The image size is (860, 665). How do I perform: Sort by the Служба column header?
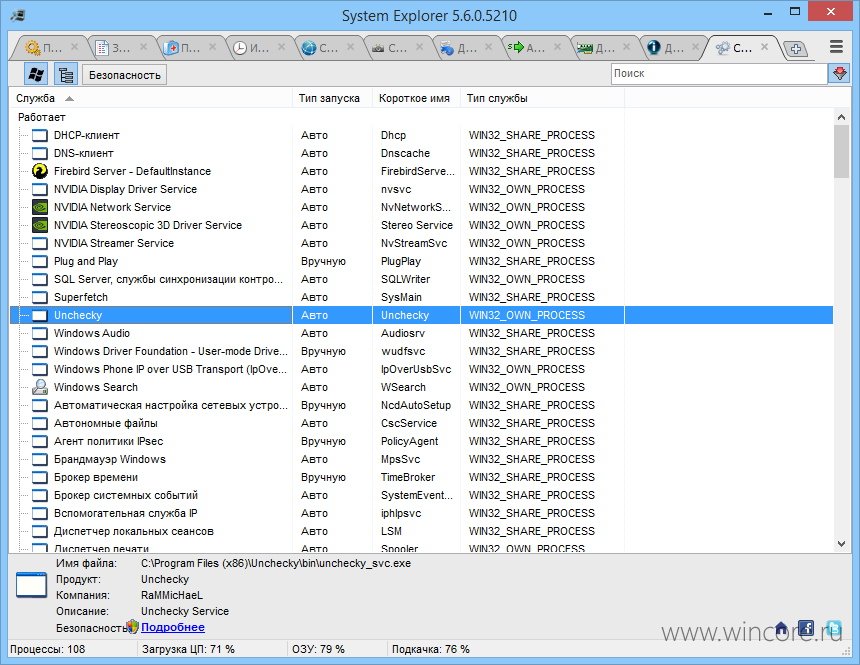click(151, 98)
